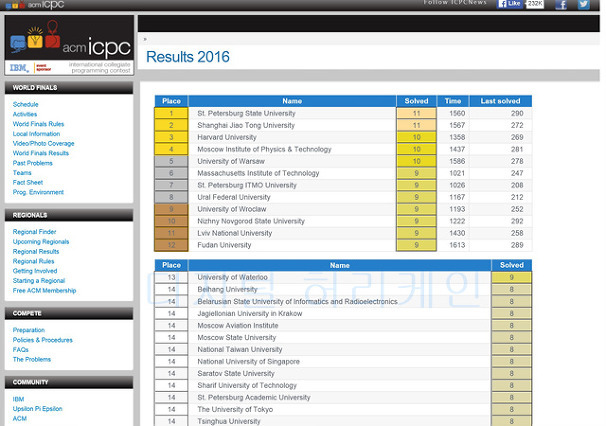Select Moscow Institute of Physics & Technology

[x=343, y=149]
